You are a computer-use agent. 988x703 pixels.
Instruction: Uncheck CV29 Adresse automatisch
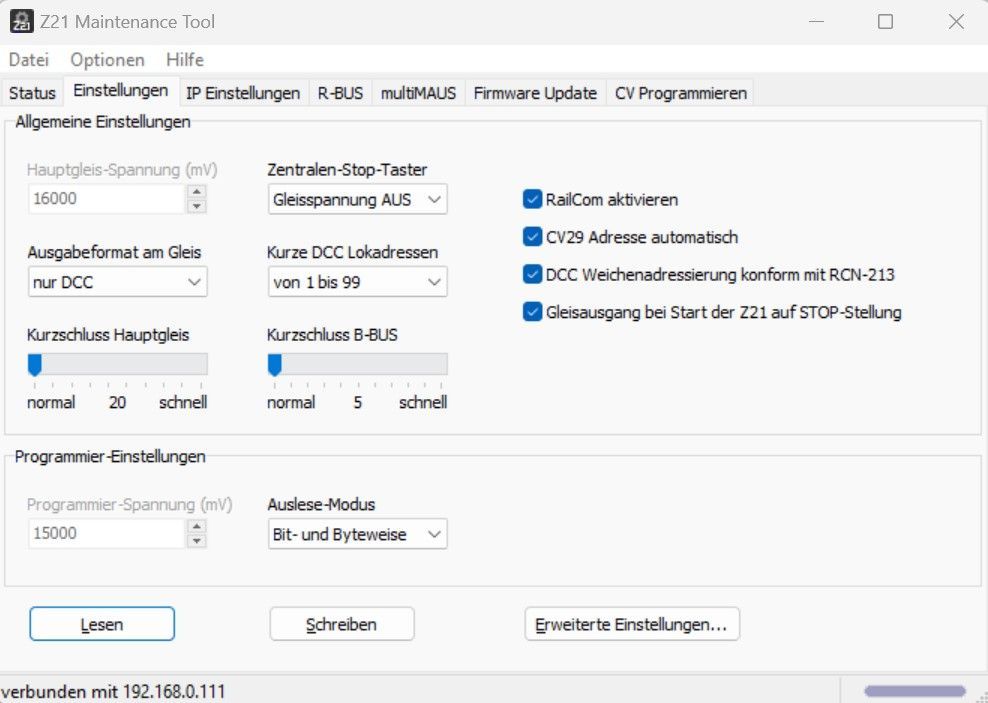tap(532, 237)
